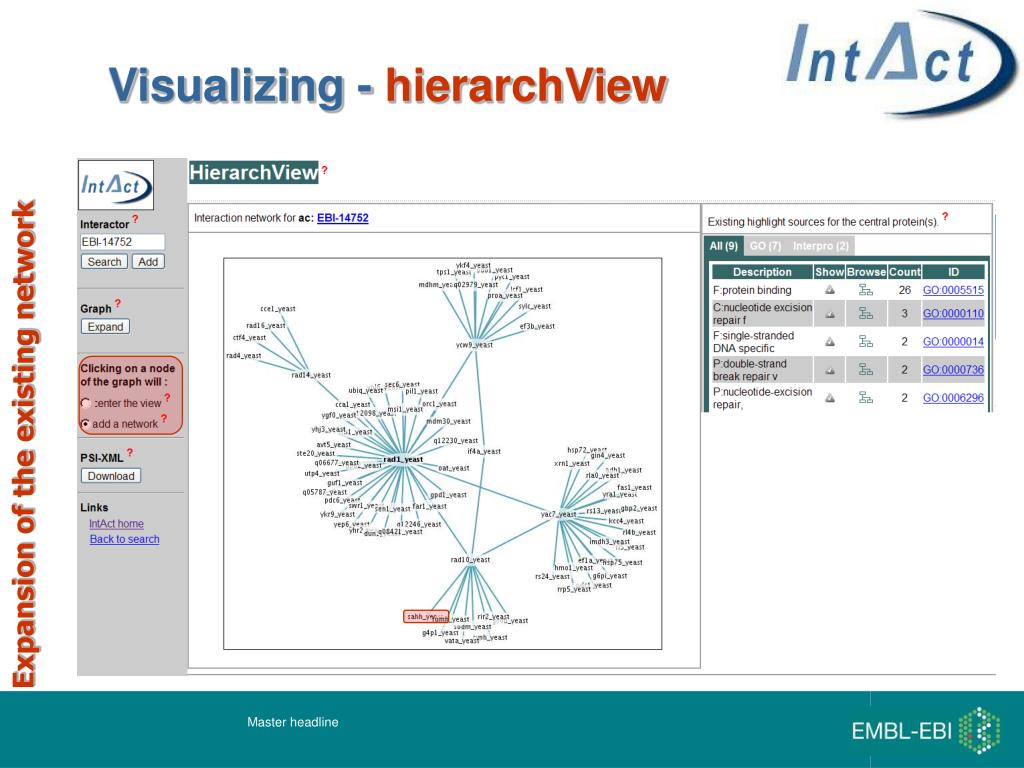Click the Show icon for F:single-stranded DNA specific
Image resolution: width=1024 pixels, height=768 pixels.
tap(829, 342)
